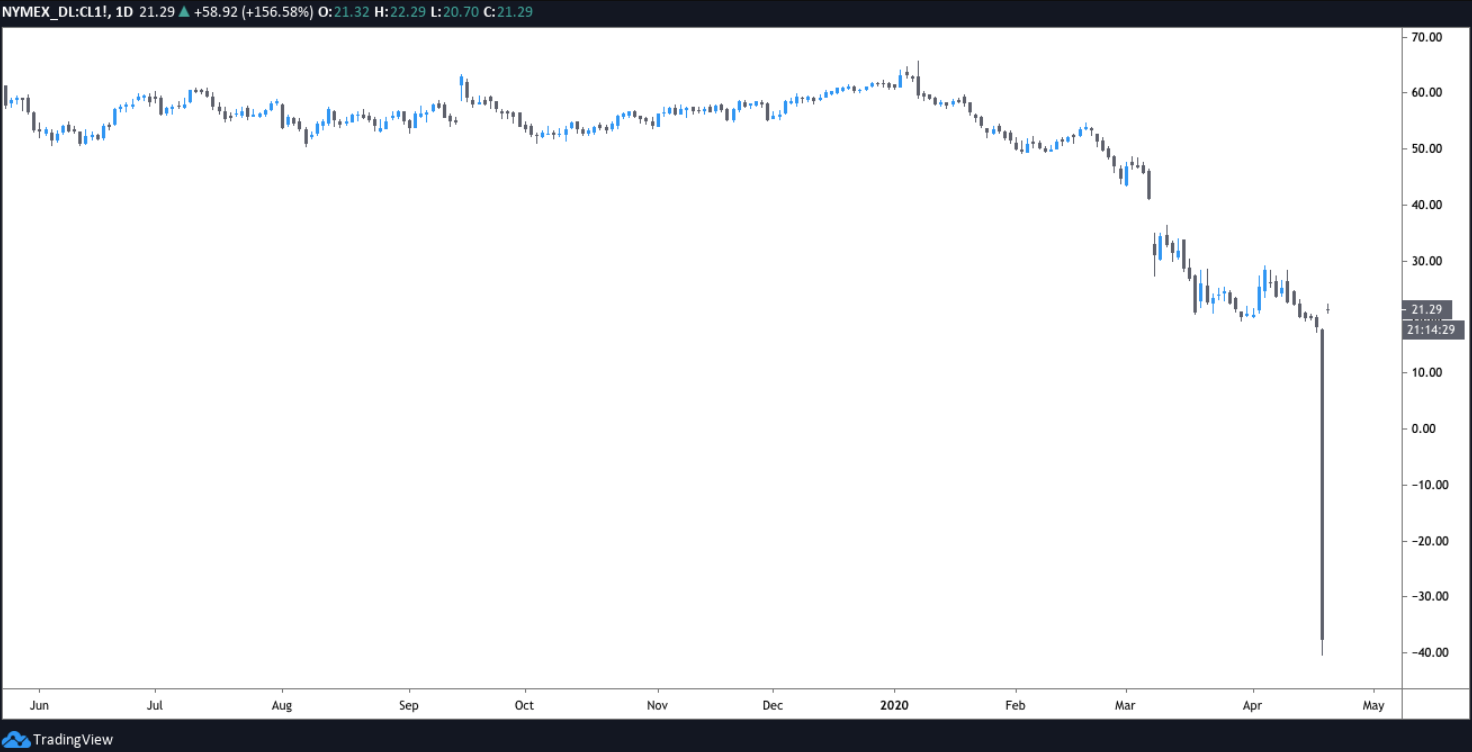The image size is (1472, 752).
Task: Click the Nov time axis label
Action: pyautogui.click(x=657, y=705)
